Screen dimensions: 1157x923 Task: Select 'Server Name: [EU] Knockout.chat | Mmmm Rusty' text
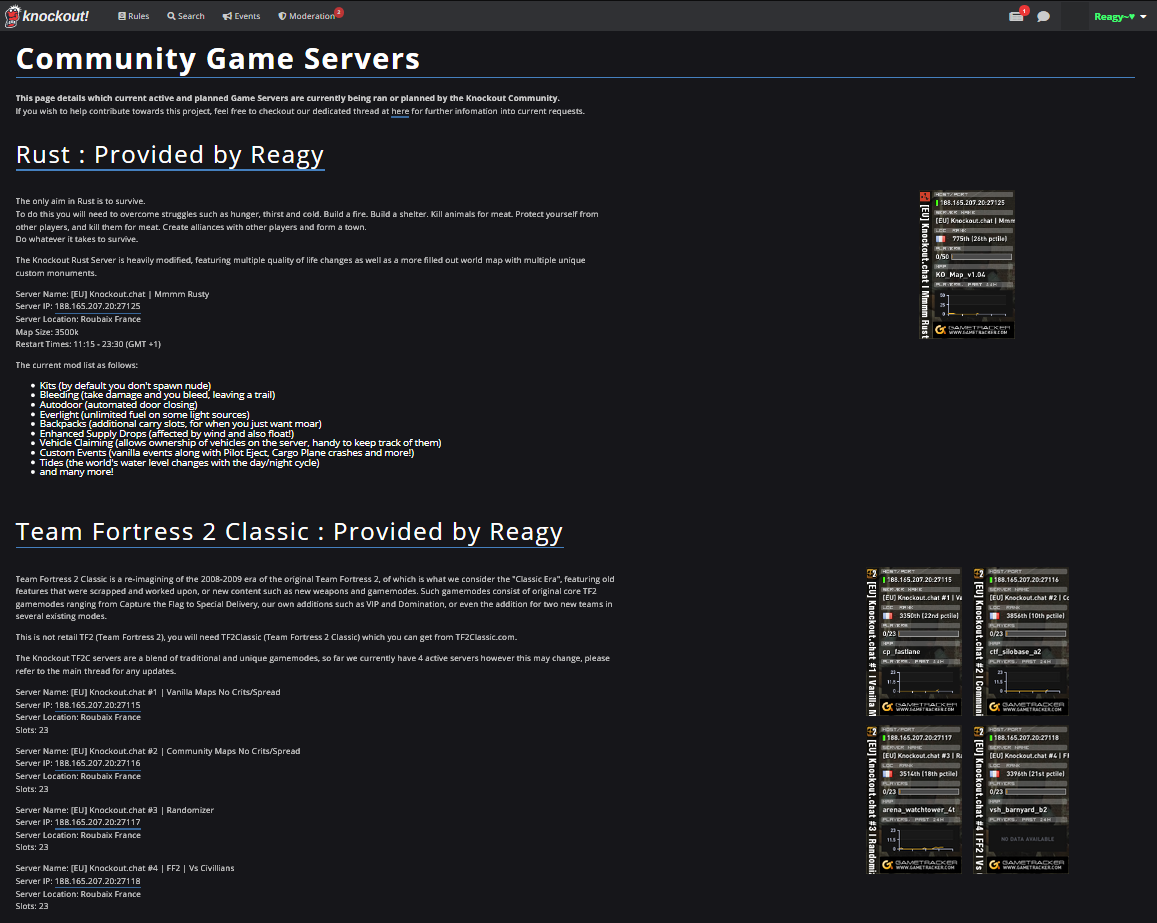point(112,294)
